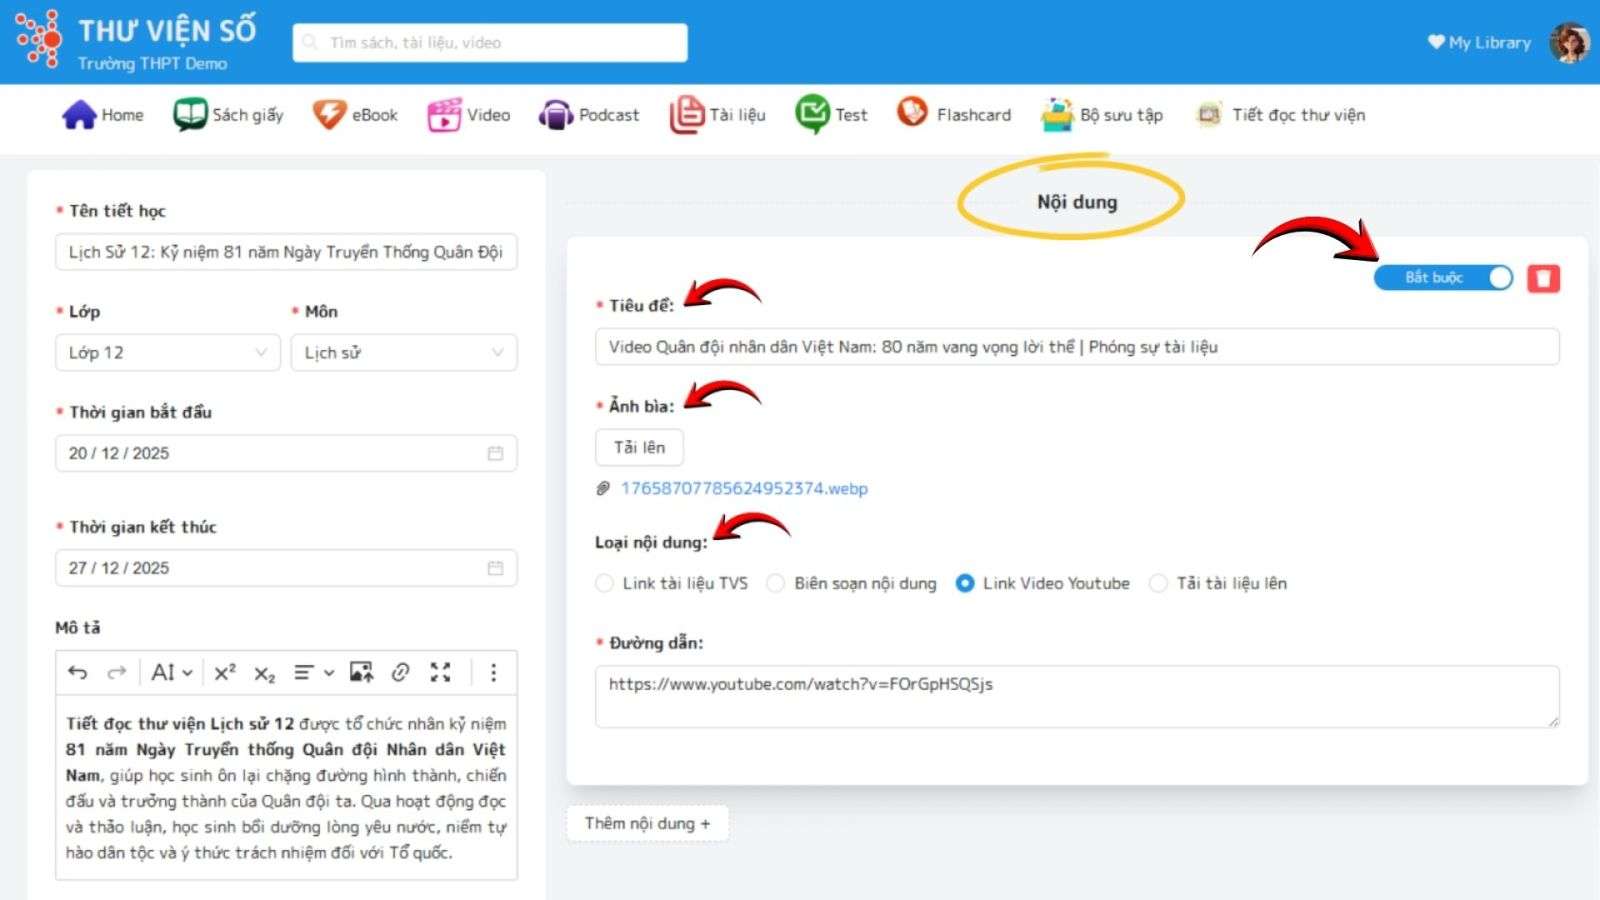Click the undo icon in description editor
Viewport: 1600px width, 900px height.
[x=78, y=673]
